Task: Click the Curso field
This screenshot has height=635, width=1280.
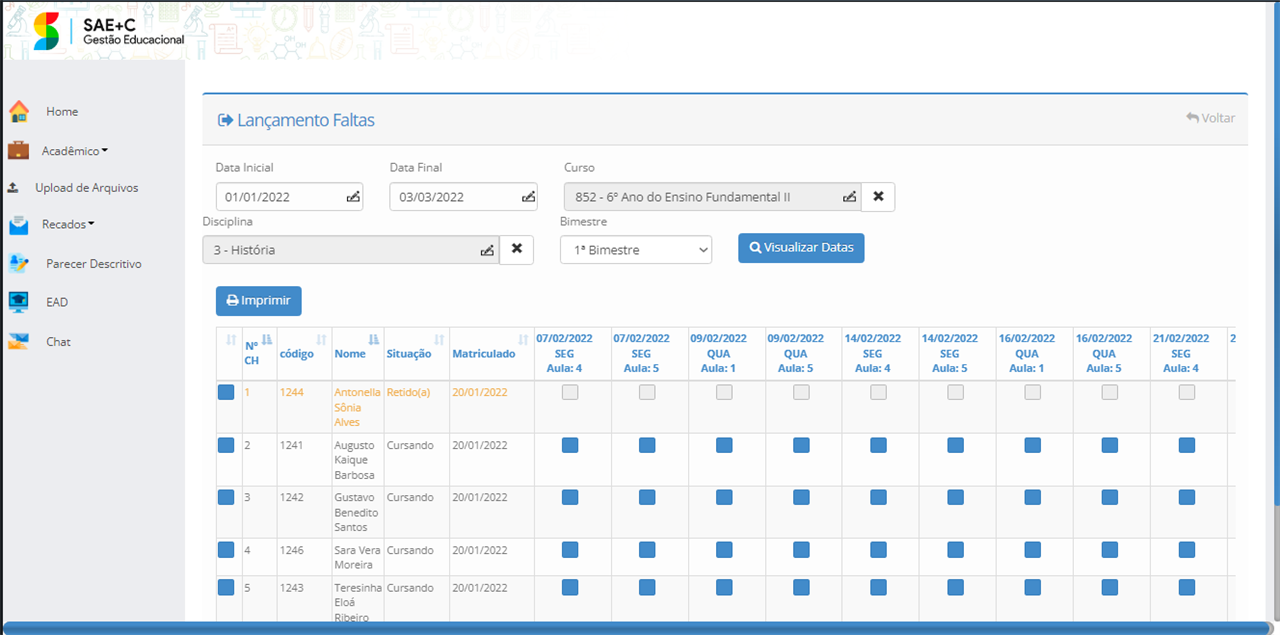Action: (713, 197)
